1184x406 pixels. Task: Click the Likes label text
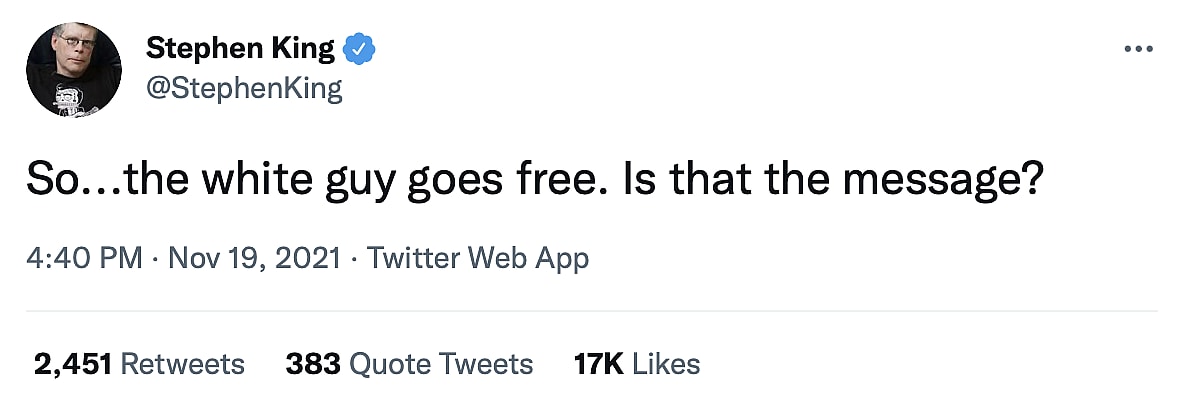[x=665, y=363]
